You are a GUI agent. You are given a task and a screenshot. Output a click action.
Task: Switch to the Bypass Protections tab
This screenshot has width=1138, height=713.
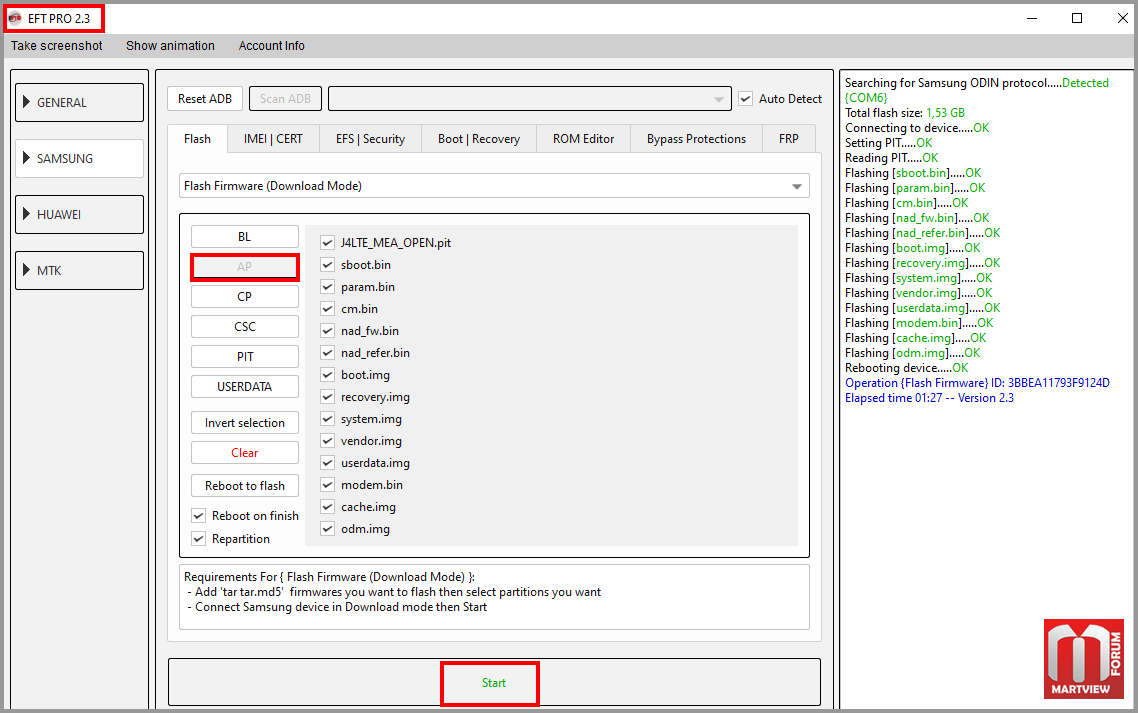click(697, 139)
